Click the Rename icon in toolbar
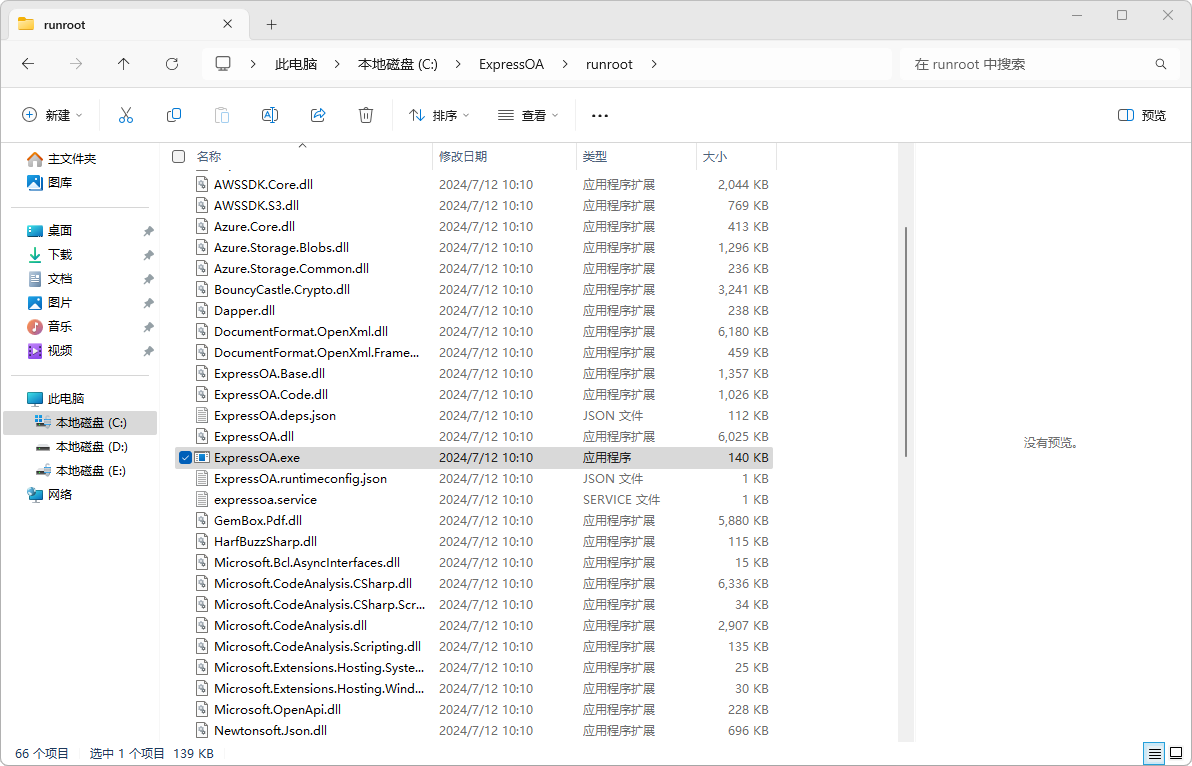Image resolution: width=1192 pixels, height=766 pixels. pyautogui.click(x=269, y=115)
